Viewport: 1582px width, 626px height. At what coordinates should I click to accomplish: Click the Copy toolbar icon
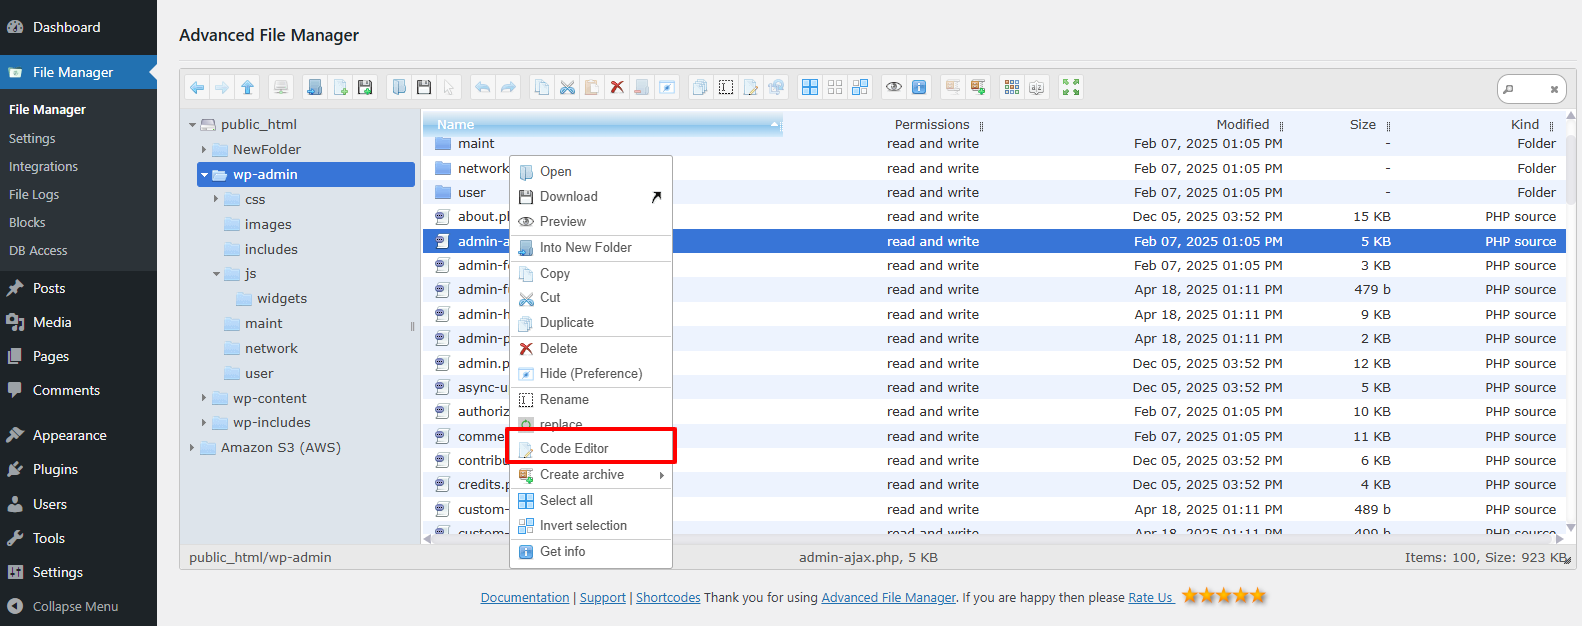542,88
